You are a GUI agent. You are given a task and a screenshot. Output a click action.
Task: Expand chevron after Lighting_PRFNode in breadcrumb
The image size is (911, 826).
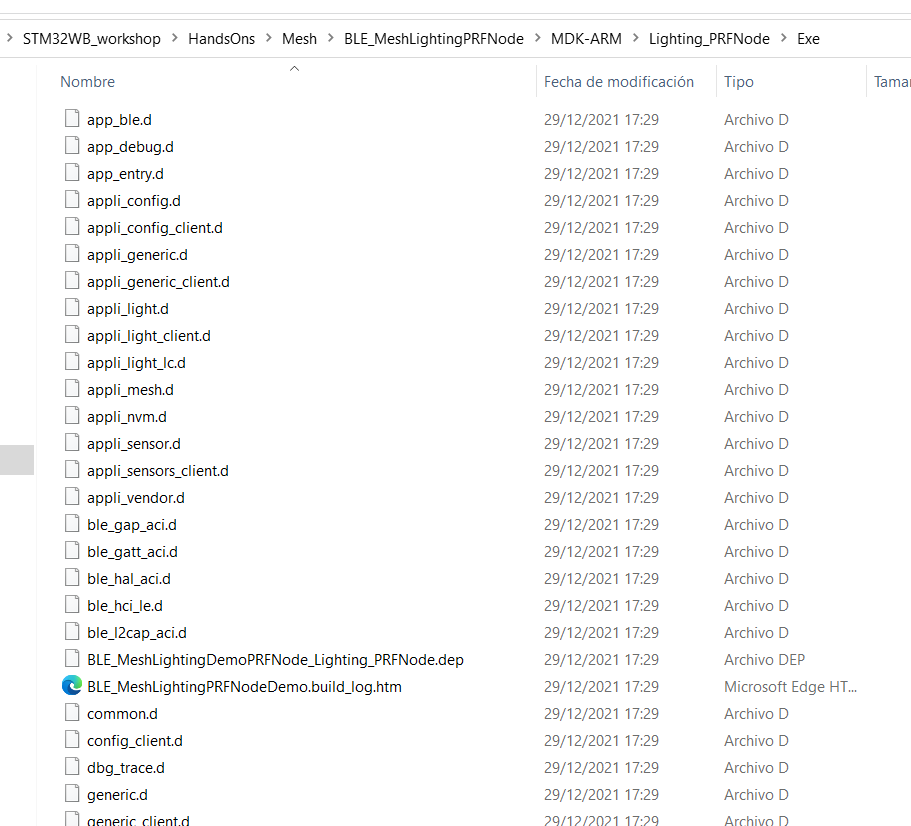[x=784, y=38]
